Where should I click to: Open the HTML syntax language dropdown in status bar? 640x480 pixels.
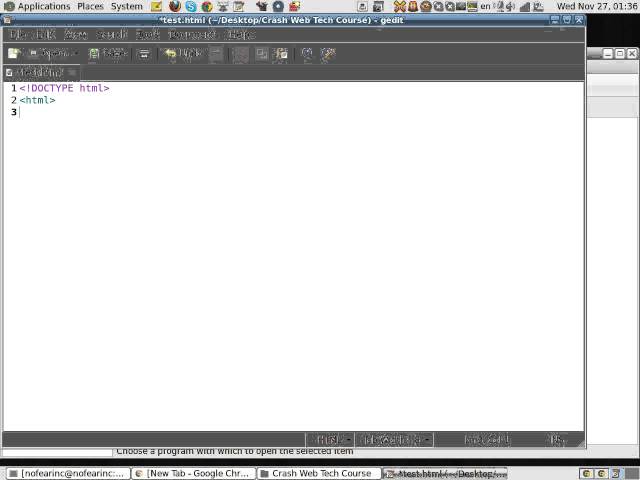(x=330, y=440)
